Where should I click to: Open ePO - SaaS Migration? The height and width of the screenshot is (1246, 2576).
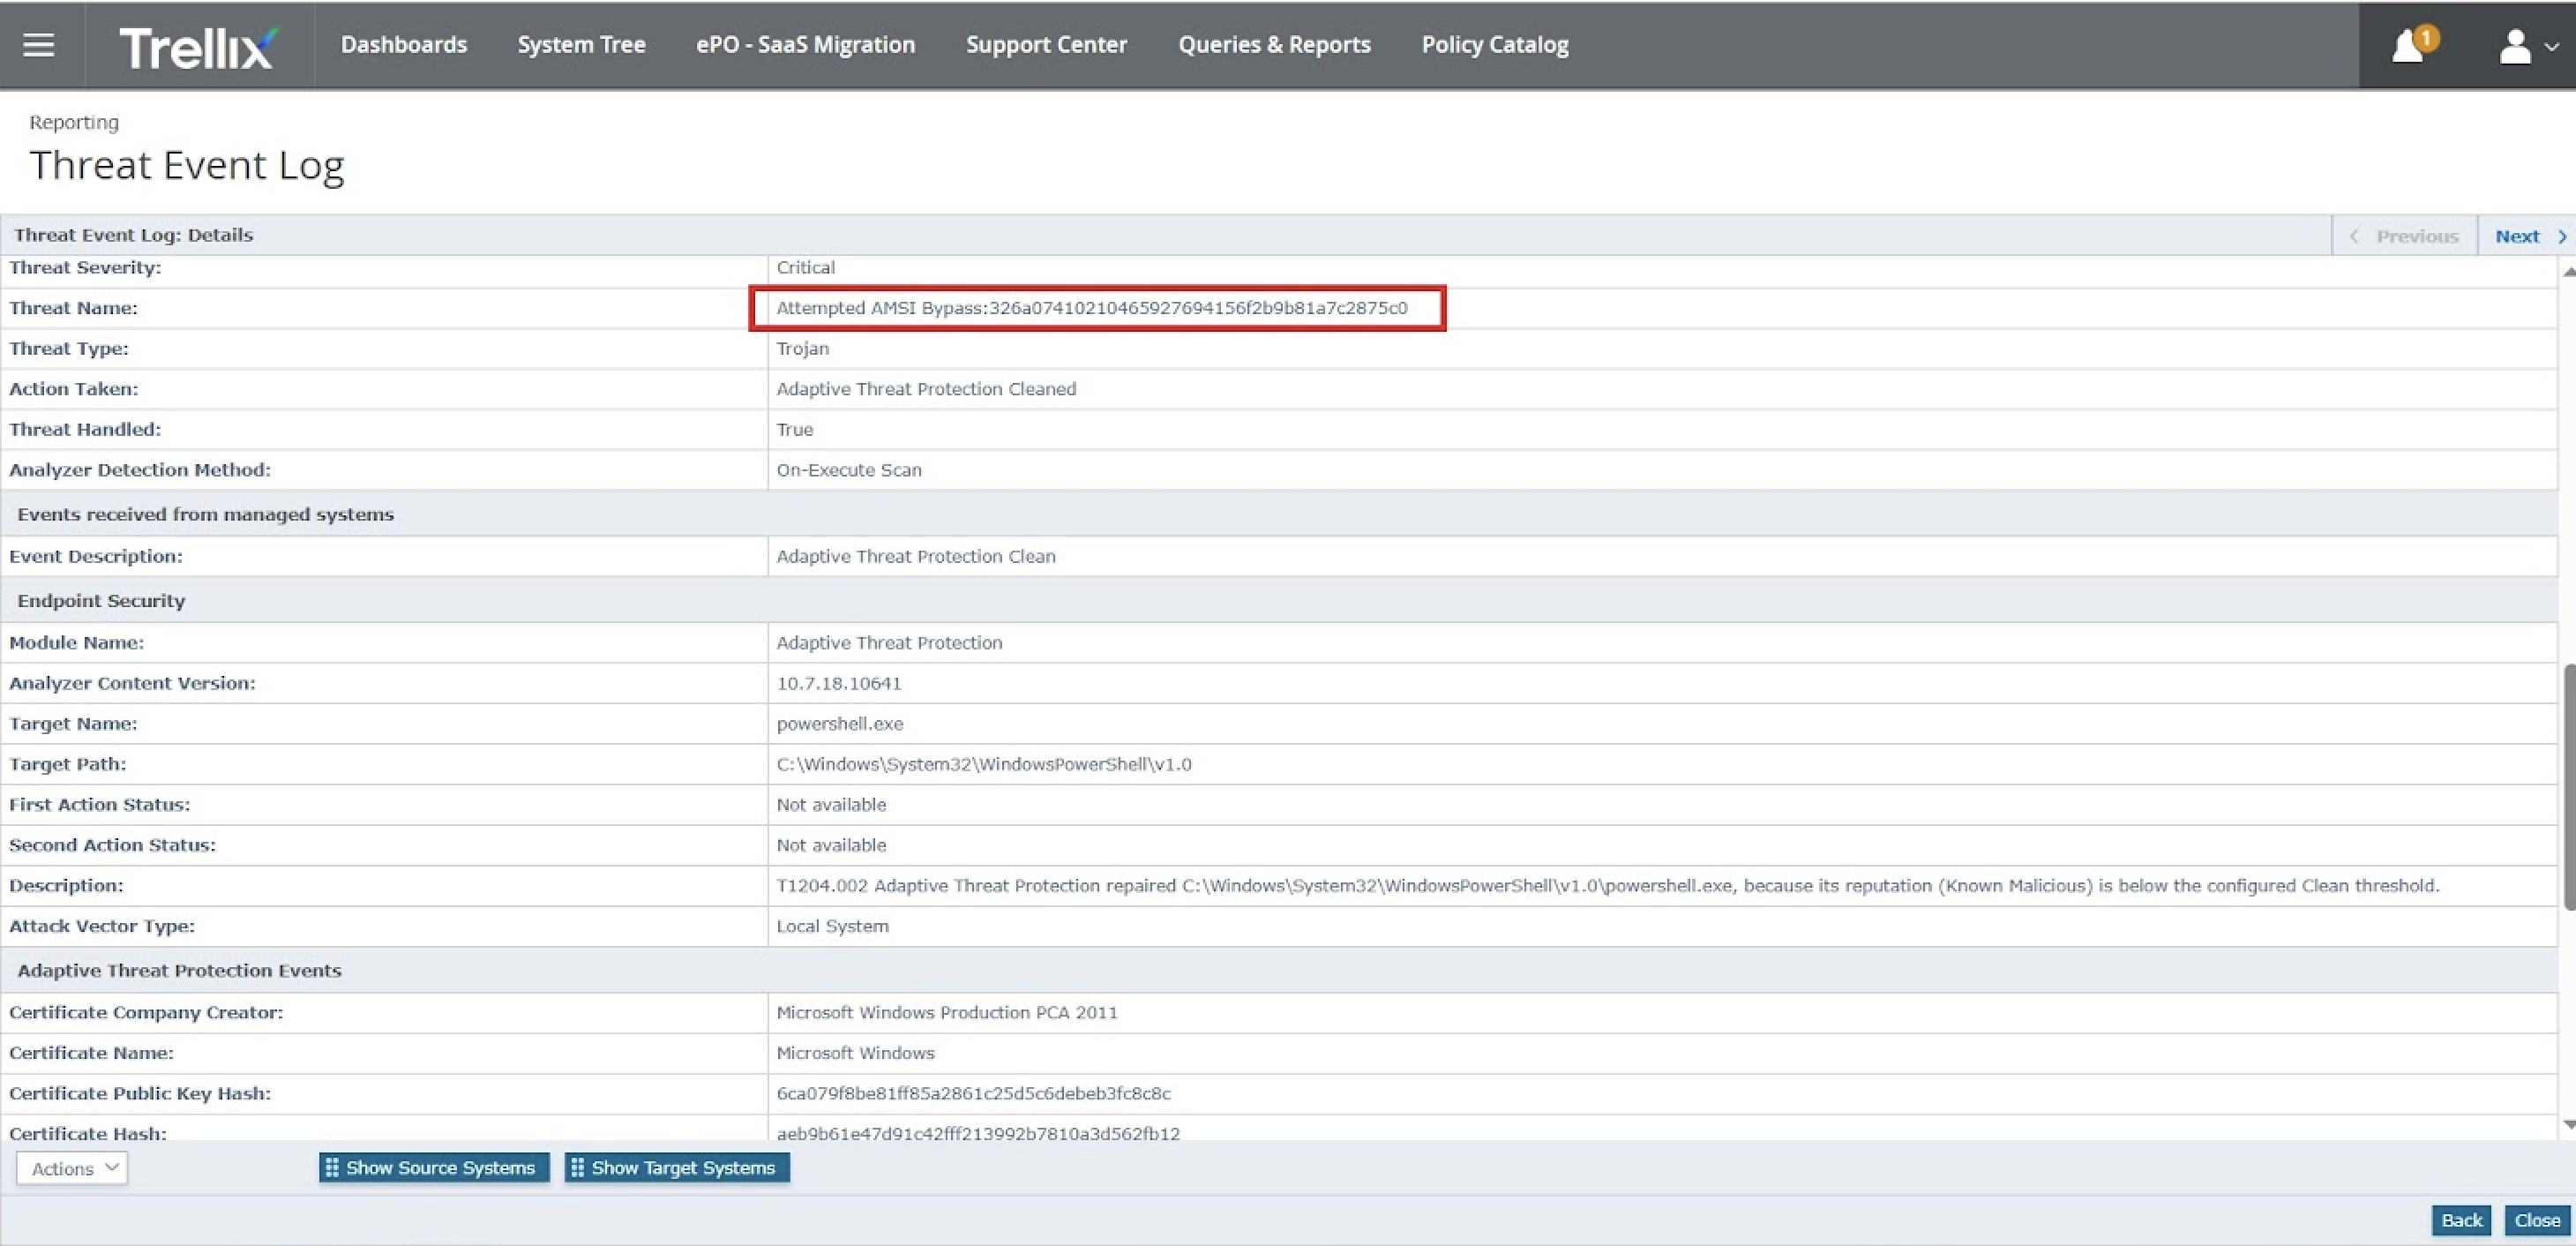805,45
